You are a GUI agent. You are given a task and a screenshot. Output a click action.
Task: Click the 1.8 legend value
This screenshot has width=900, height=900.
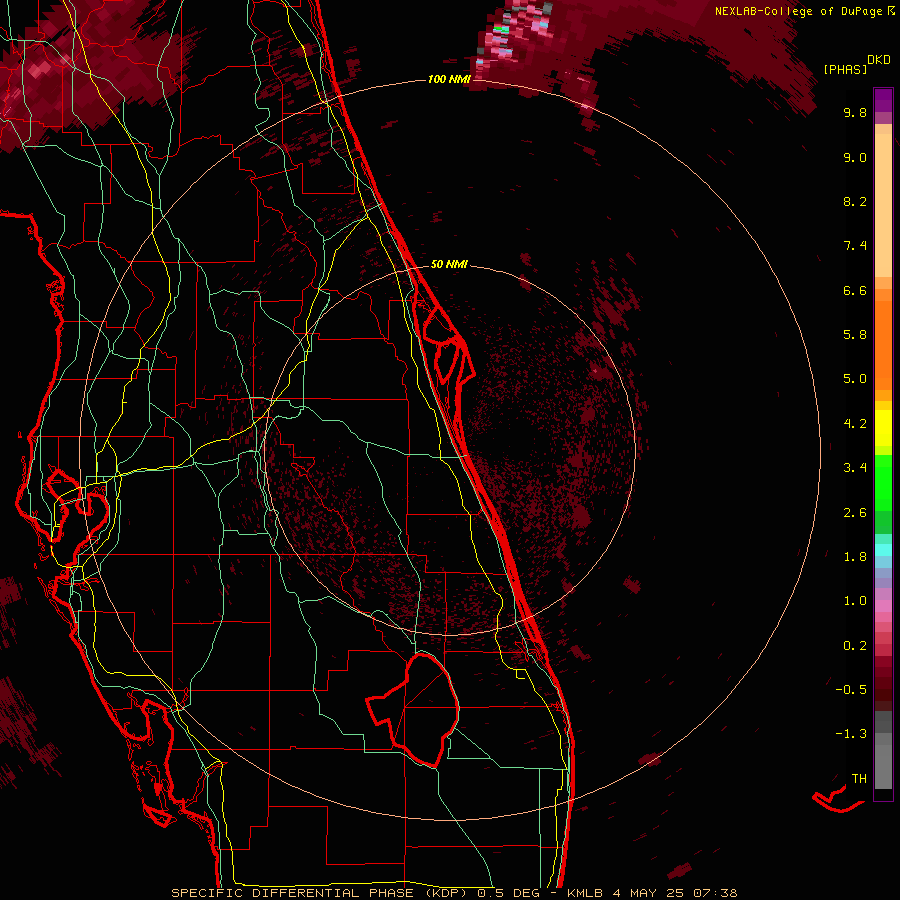pos(855,557)
